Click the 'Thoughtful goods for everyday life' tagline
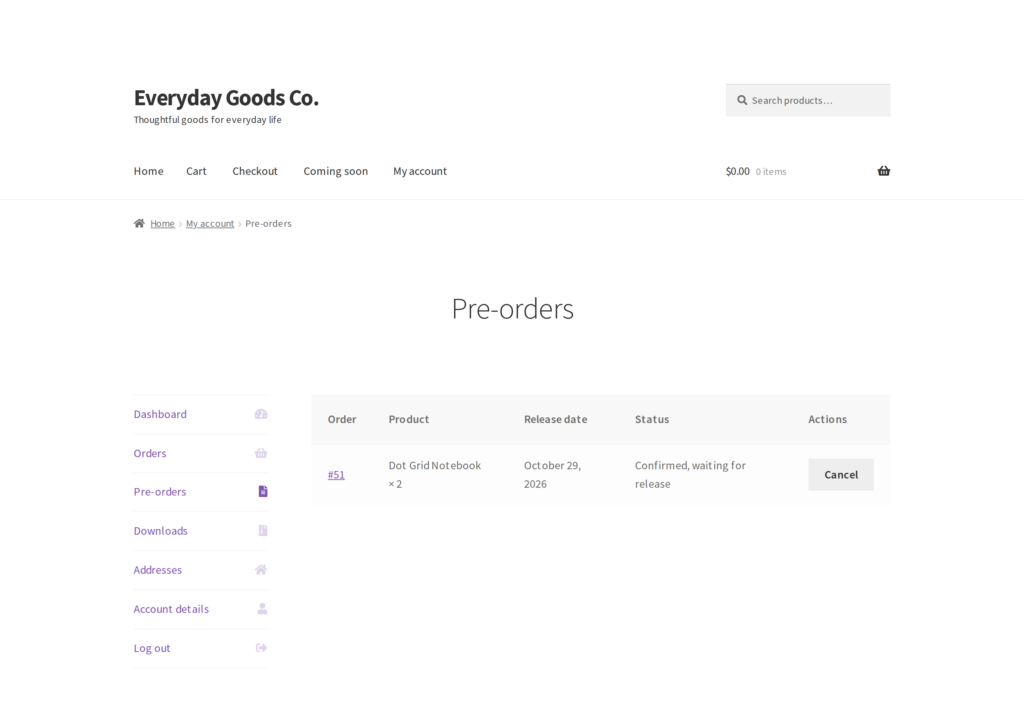1024x711 pixels. click(x=208, y=119)
